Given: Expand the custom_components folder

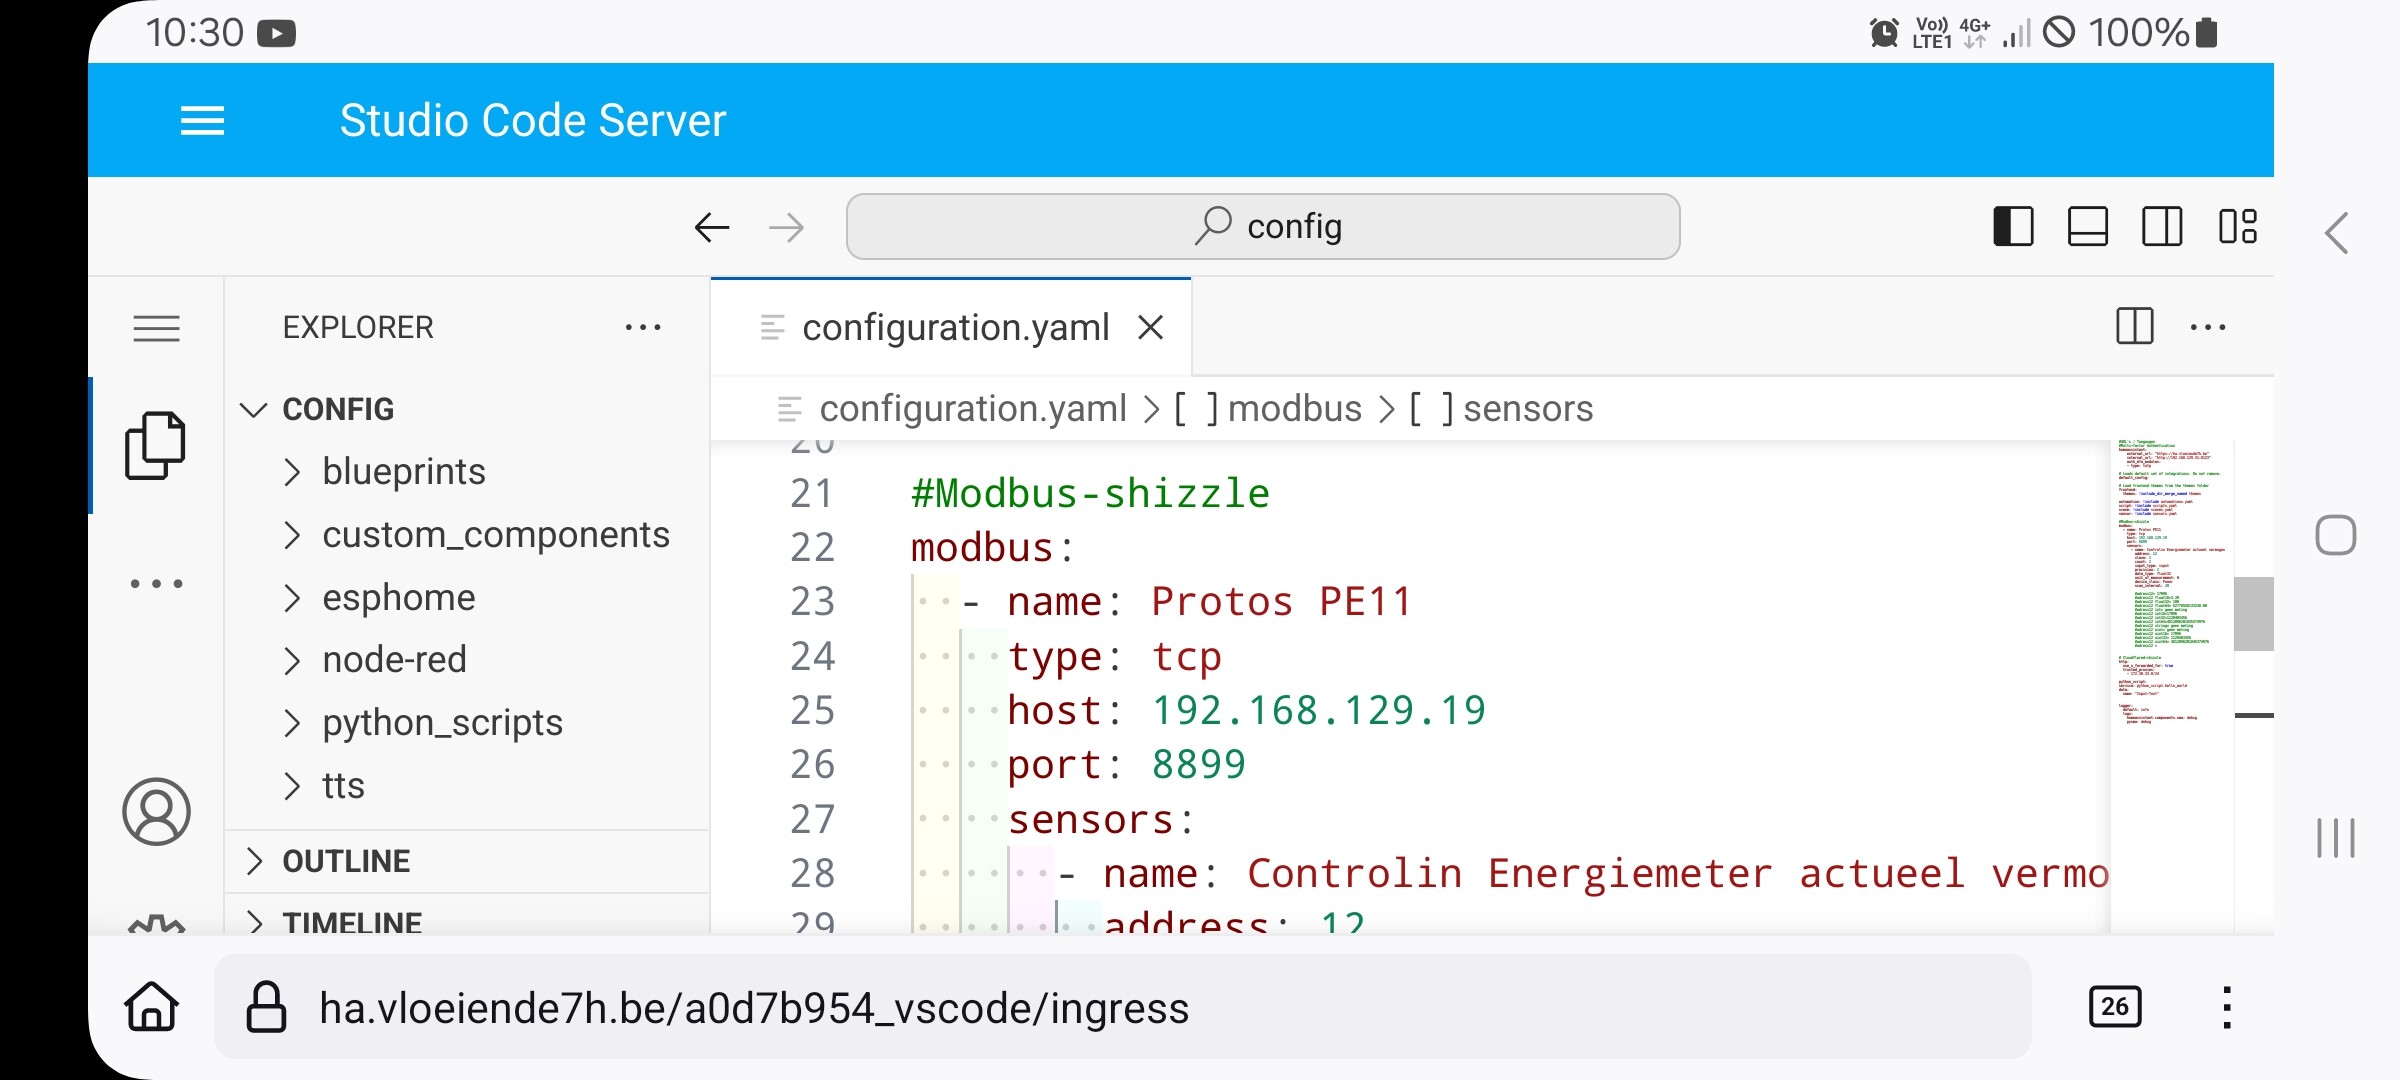Looking at the screenshot, I should click(495, 535).
